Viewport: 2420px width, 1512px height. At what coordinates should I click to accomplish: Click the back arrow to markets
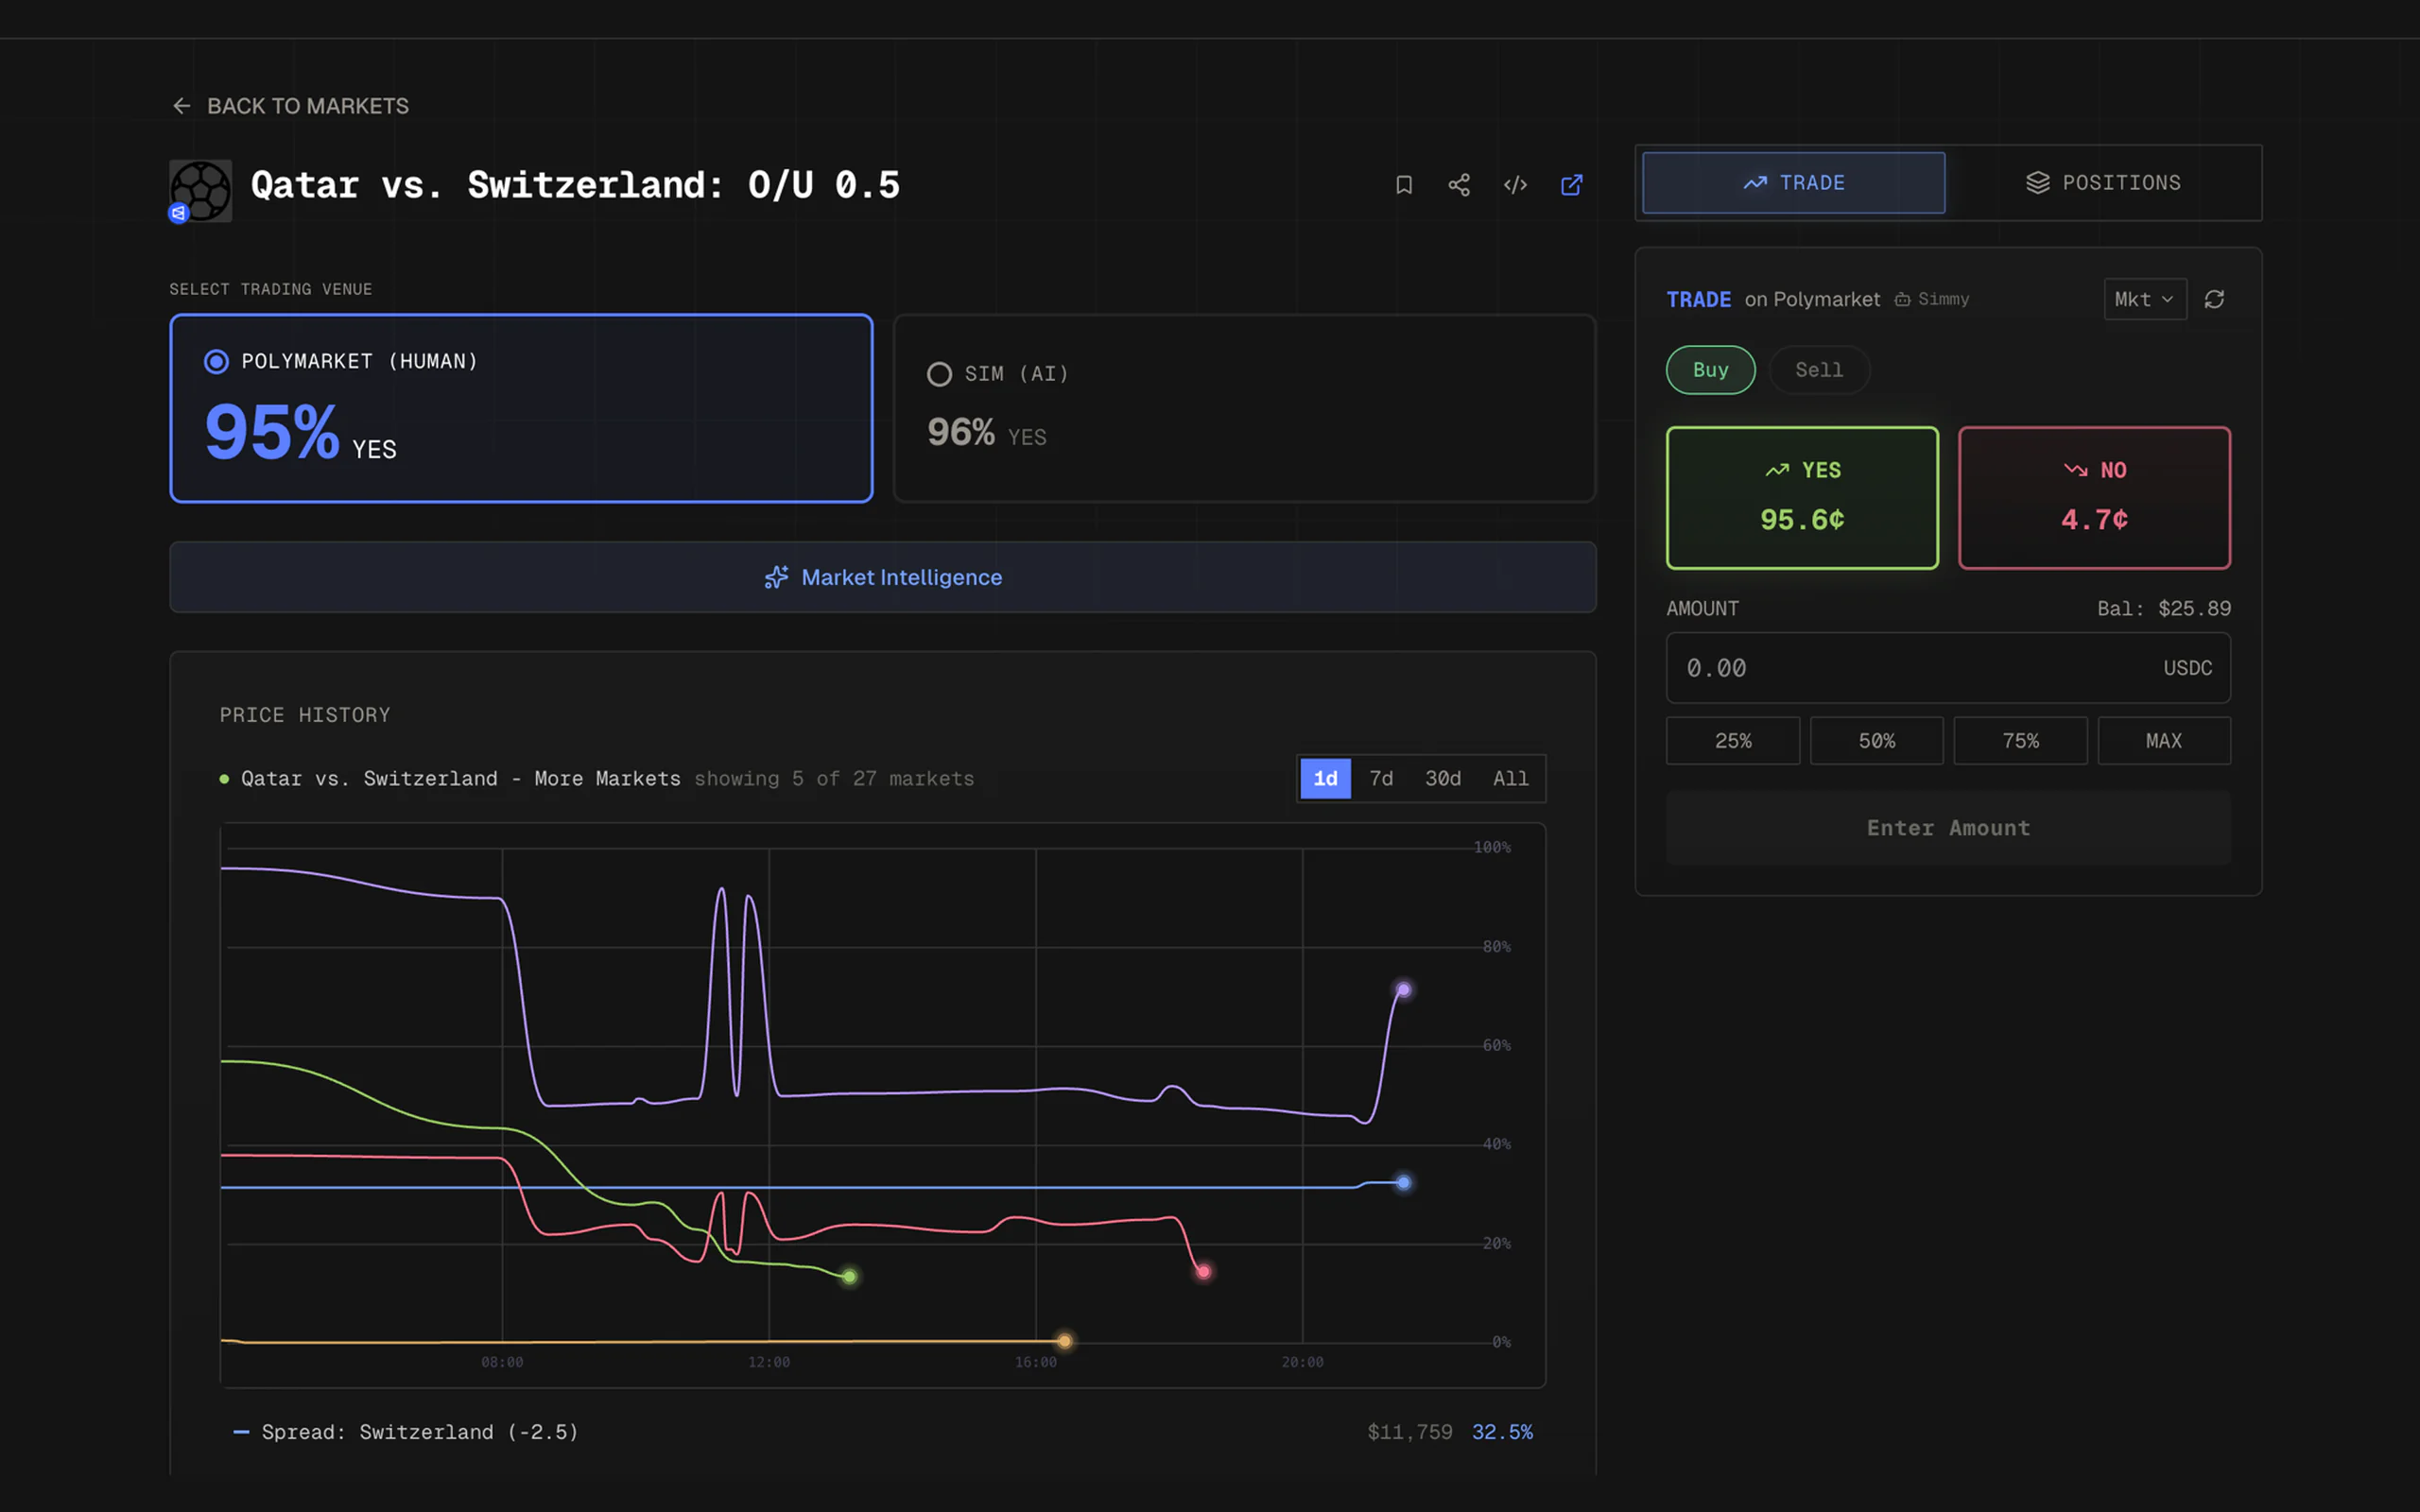tap(181, 106)
